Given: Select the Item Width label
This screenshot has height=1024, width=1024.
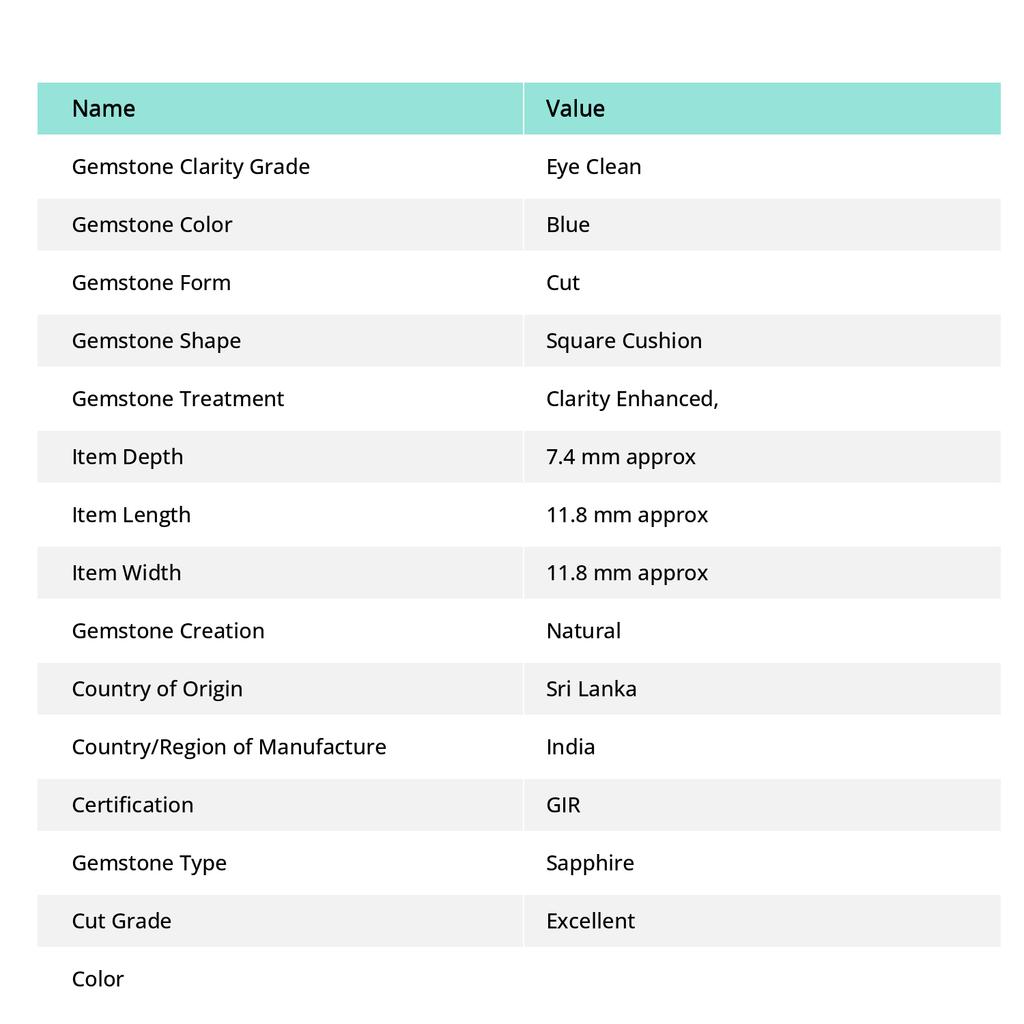Looking at the screenshot, I should click(x=126, y=573).
